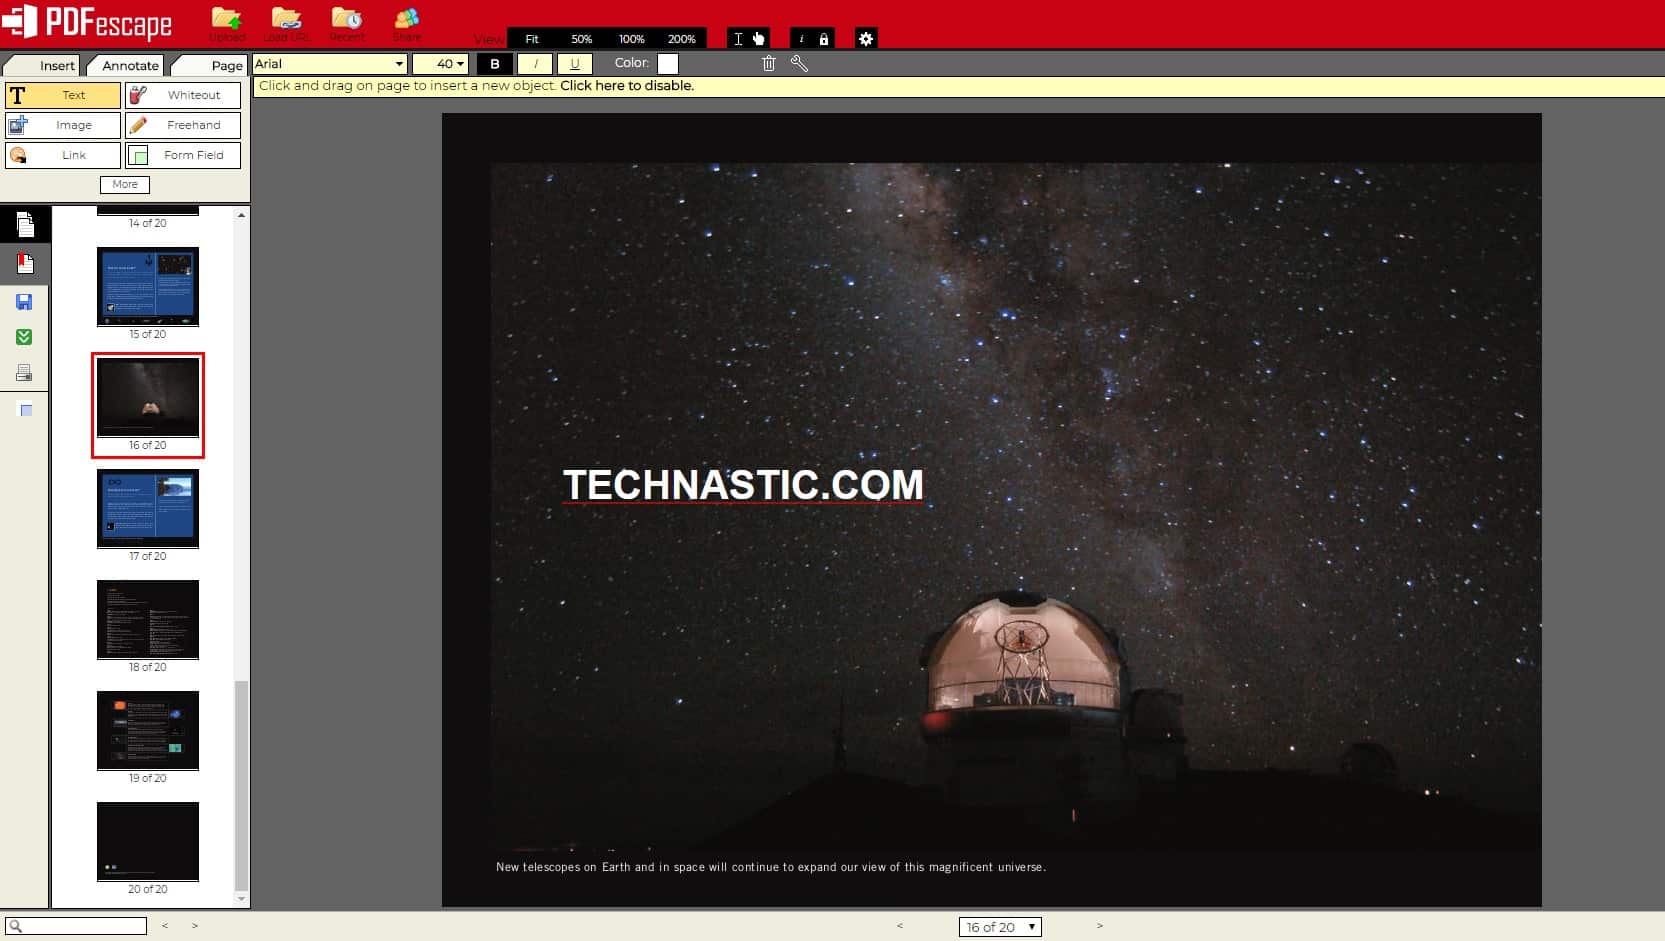This screenshot has height=941, width=1665.
Task: Open bookmarks panel icon in sidebar
Action: click(25, 264)
